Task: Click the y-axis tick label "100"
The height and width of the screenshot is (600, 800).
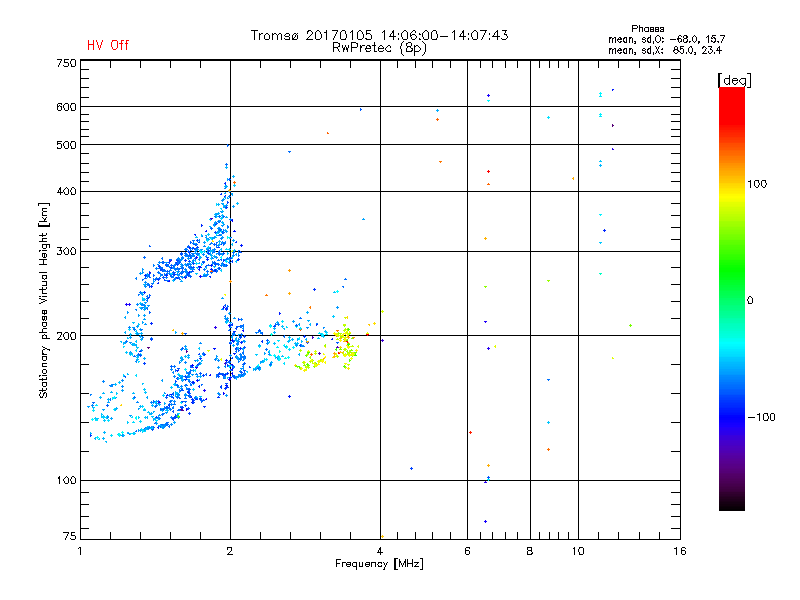Action: pos(66,481)
